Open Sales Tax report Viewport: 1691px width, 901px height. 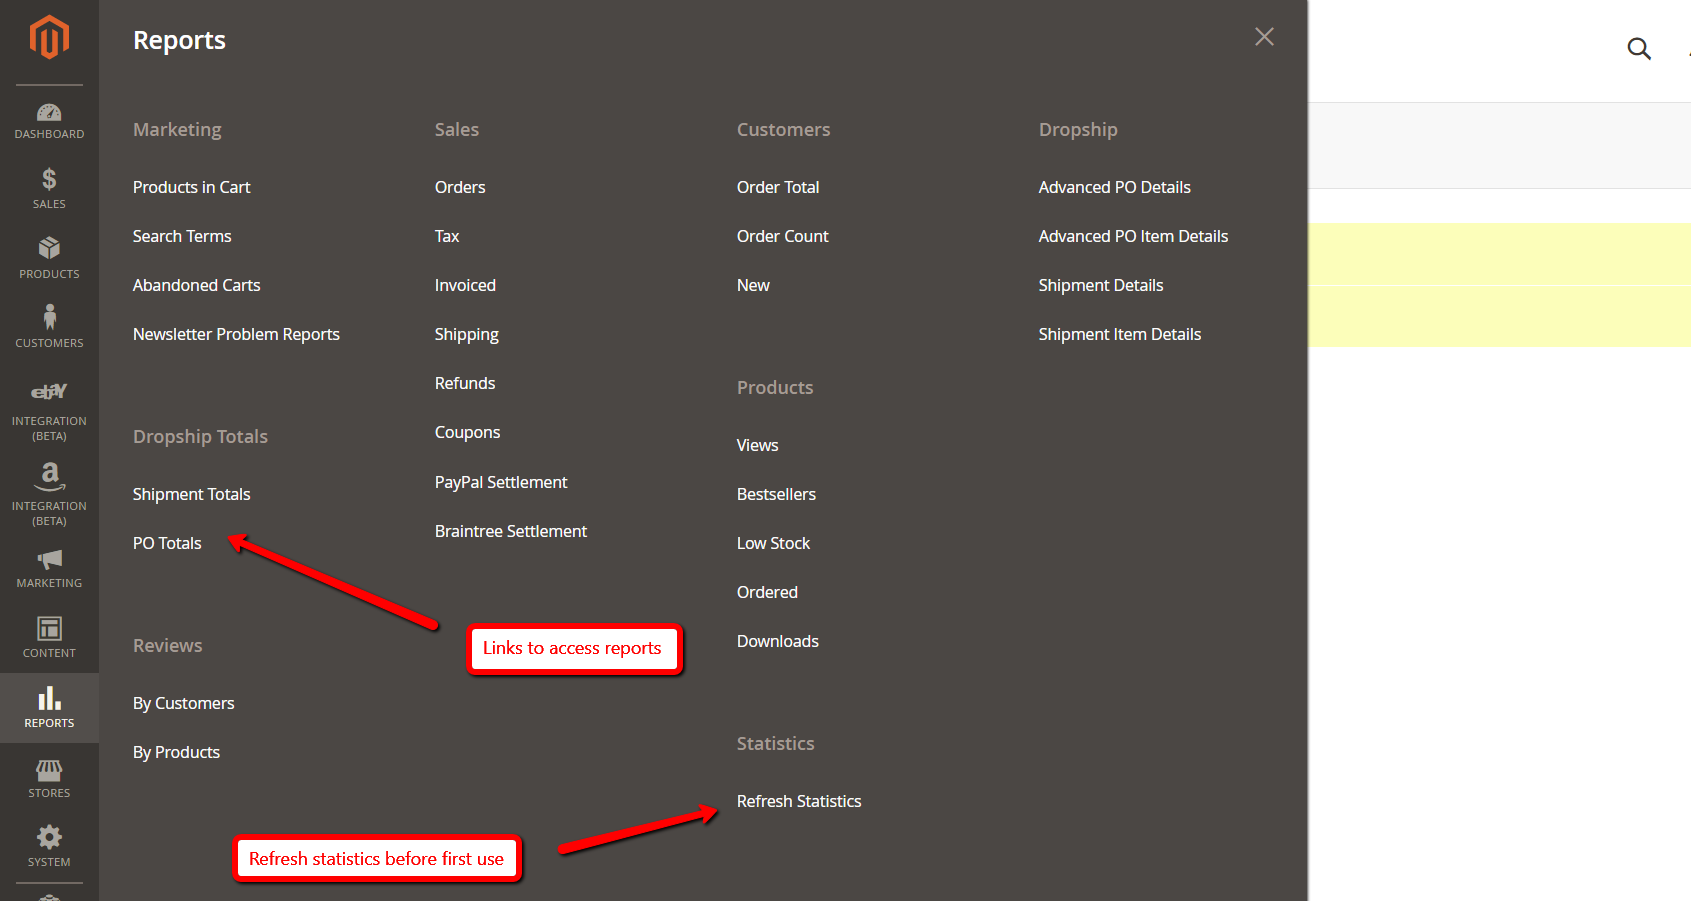pyautogui.click(x=447, y=236)
